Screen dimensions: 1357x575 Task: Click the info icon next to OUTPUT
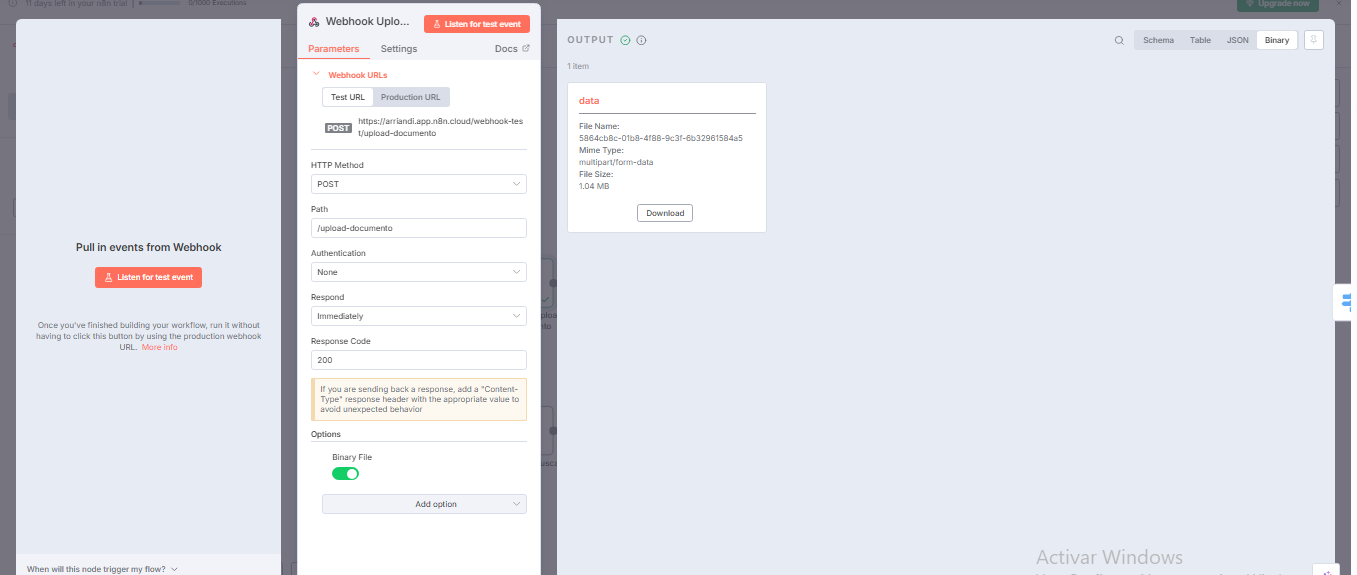(x=641, y=40)
